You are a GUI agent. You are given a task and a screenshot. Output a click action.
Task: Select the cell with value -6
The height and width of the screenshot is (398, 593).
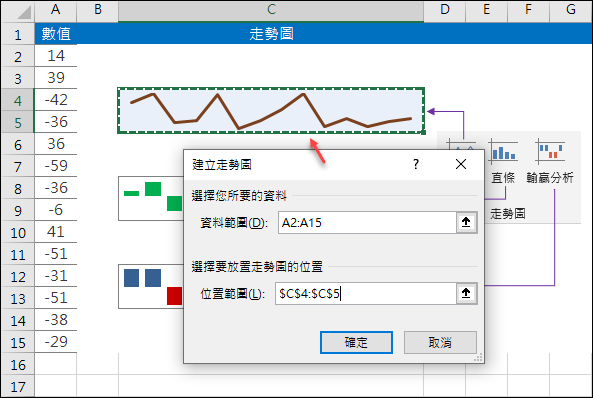[x=56, y=210]
